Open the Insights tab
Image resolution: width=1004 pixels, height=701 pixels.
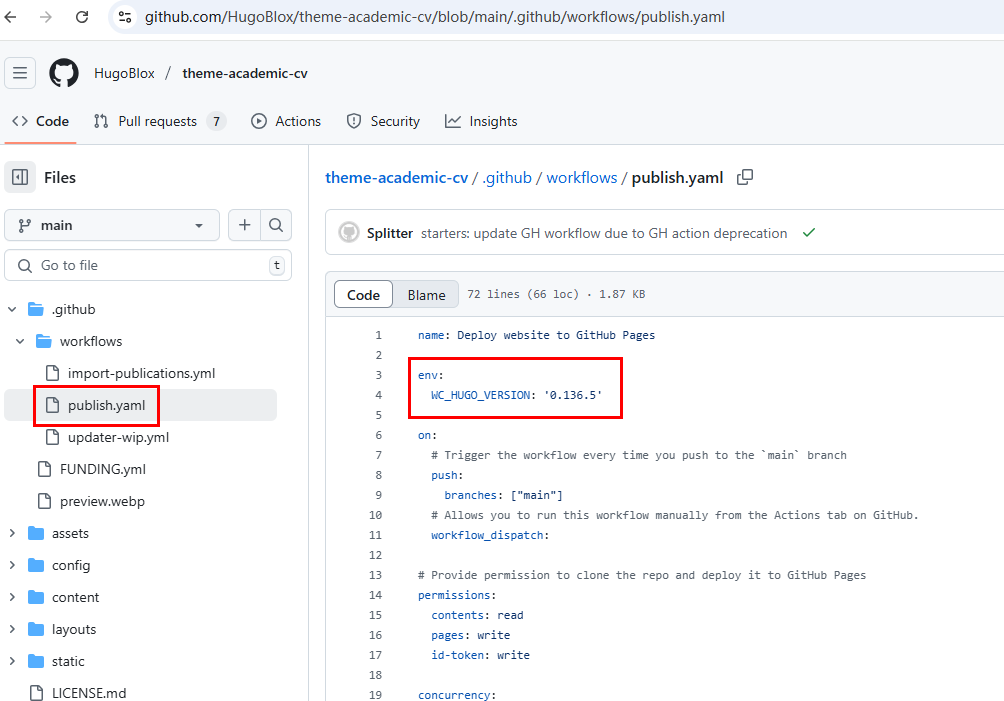[x=481, y=121]
